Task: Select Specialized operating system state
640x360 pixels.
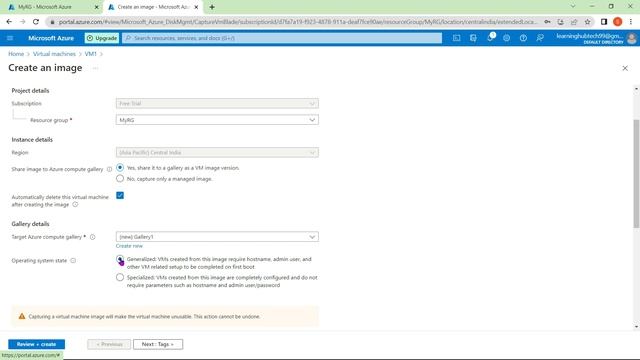Action: pos(120,278)
